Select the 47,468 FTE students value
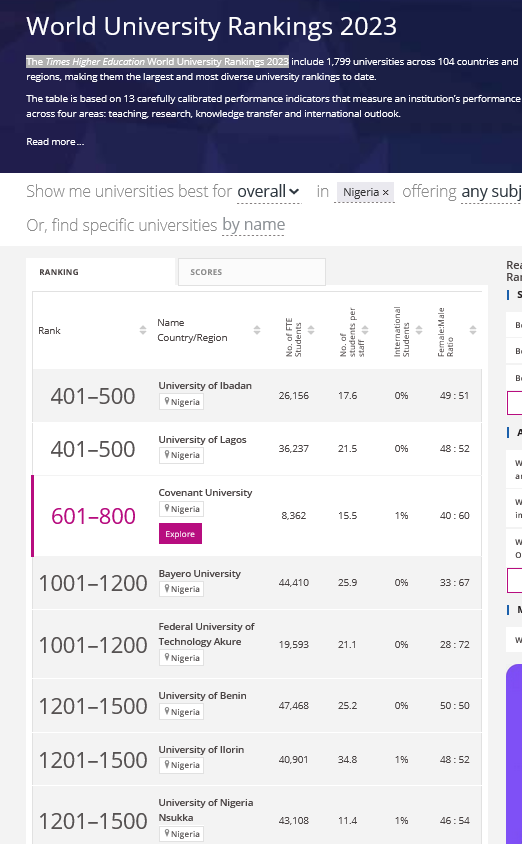Screen dimensions: 522x844 tap(294, 706)
